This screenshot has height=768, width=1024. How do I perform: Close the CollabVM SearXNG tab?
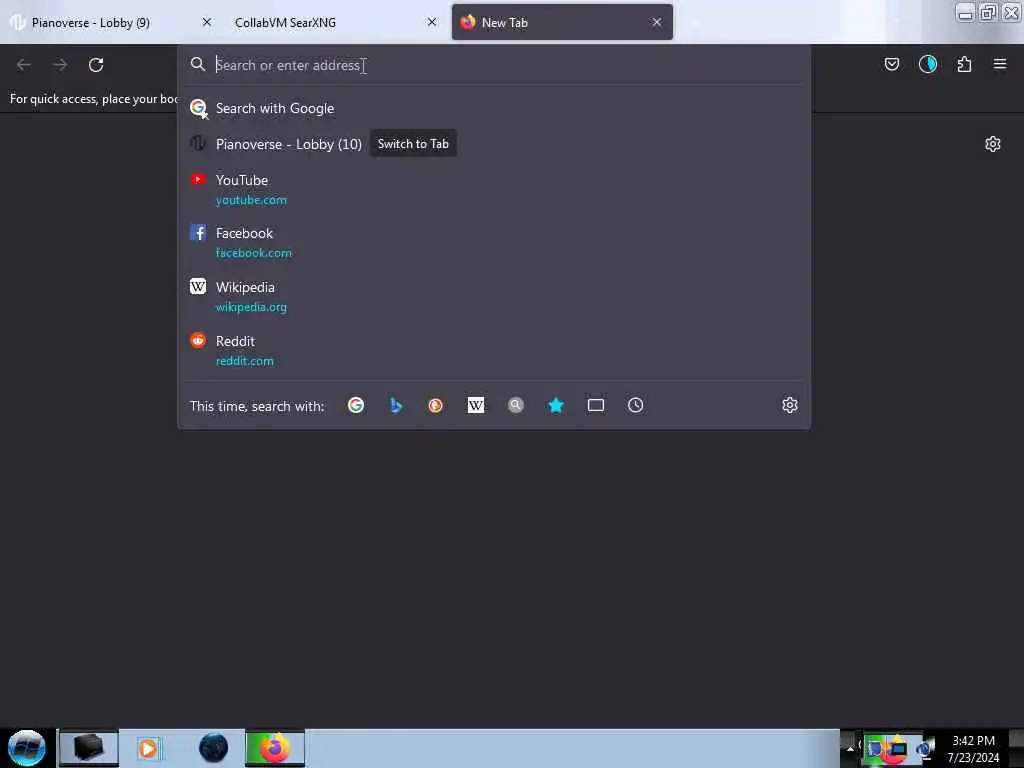pyautogui.click(x=432, y=22)
